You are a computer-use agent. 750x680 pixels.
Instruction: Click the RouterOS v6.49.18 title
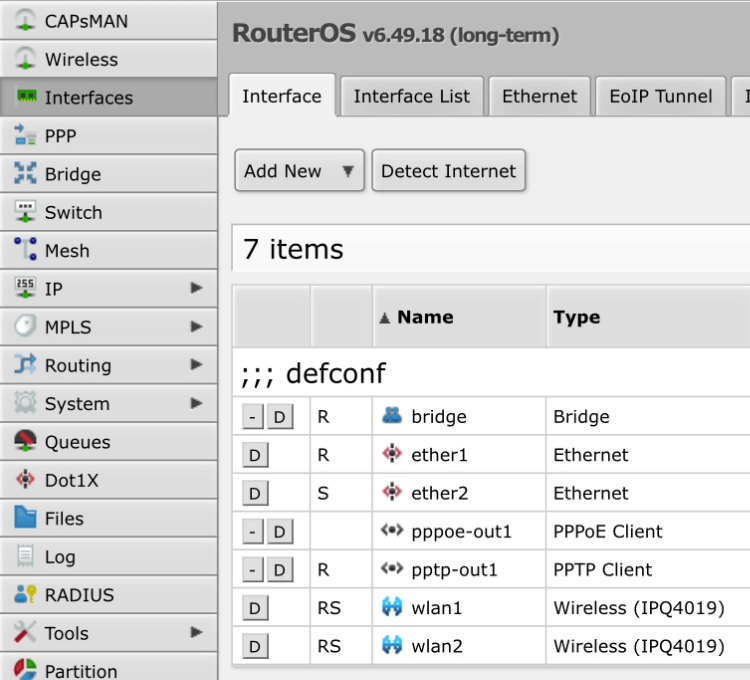[396, 34]
